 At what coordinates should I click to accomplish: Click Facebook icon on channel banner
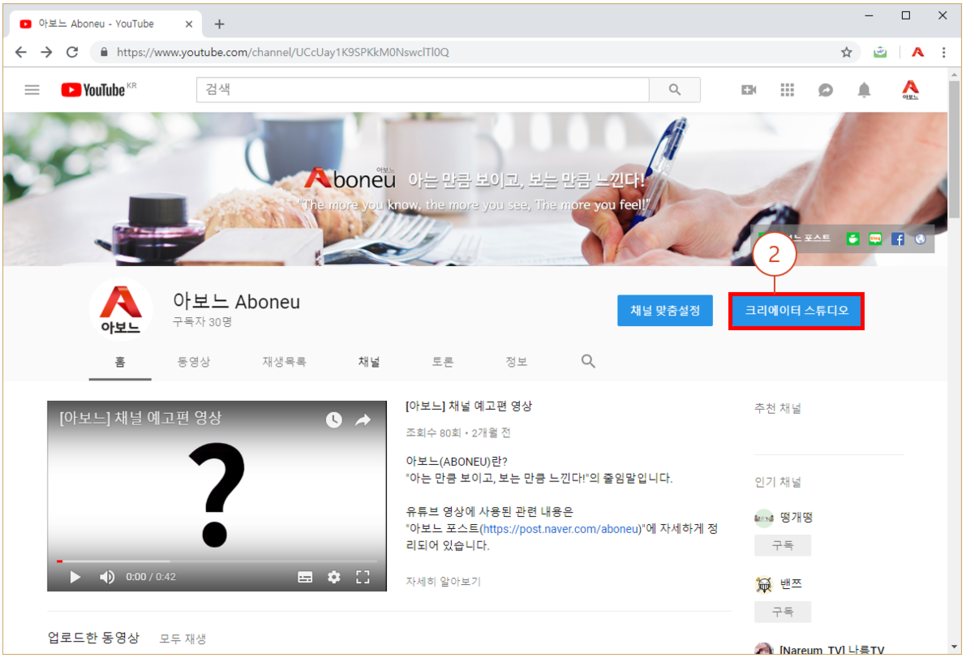pyautogui.click(x=898, y=239)
